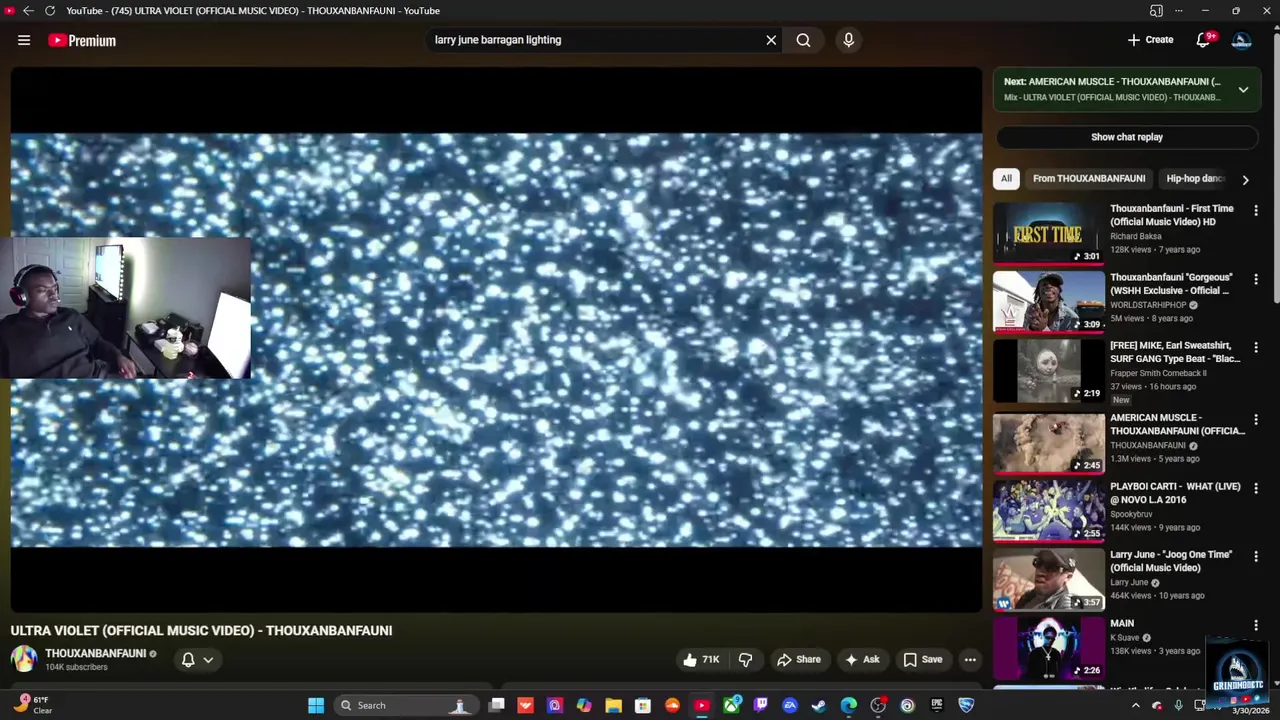Open the AMERICAN MUSCLE thumbnail

(1049, 442)
